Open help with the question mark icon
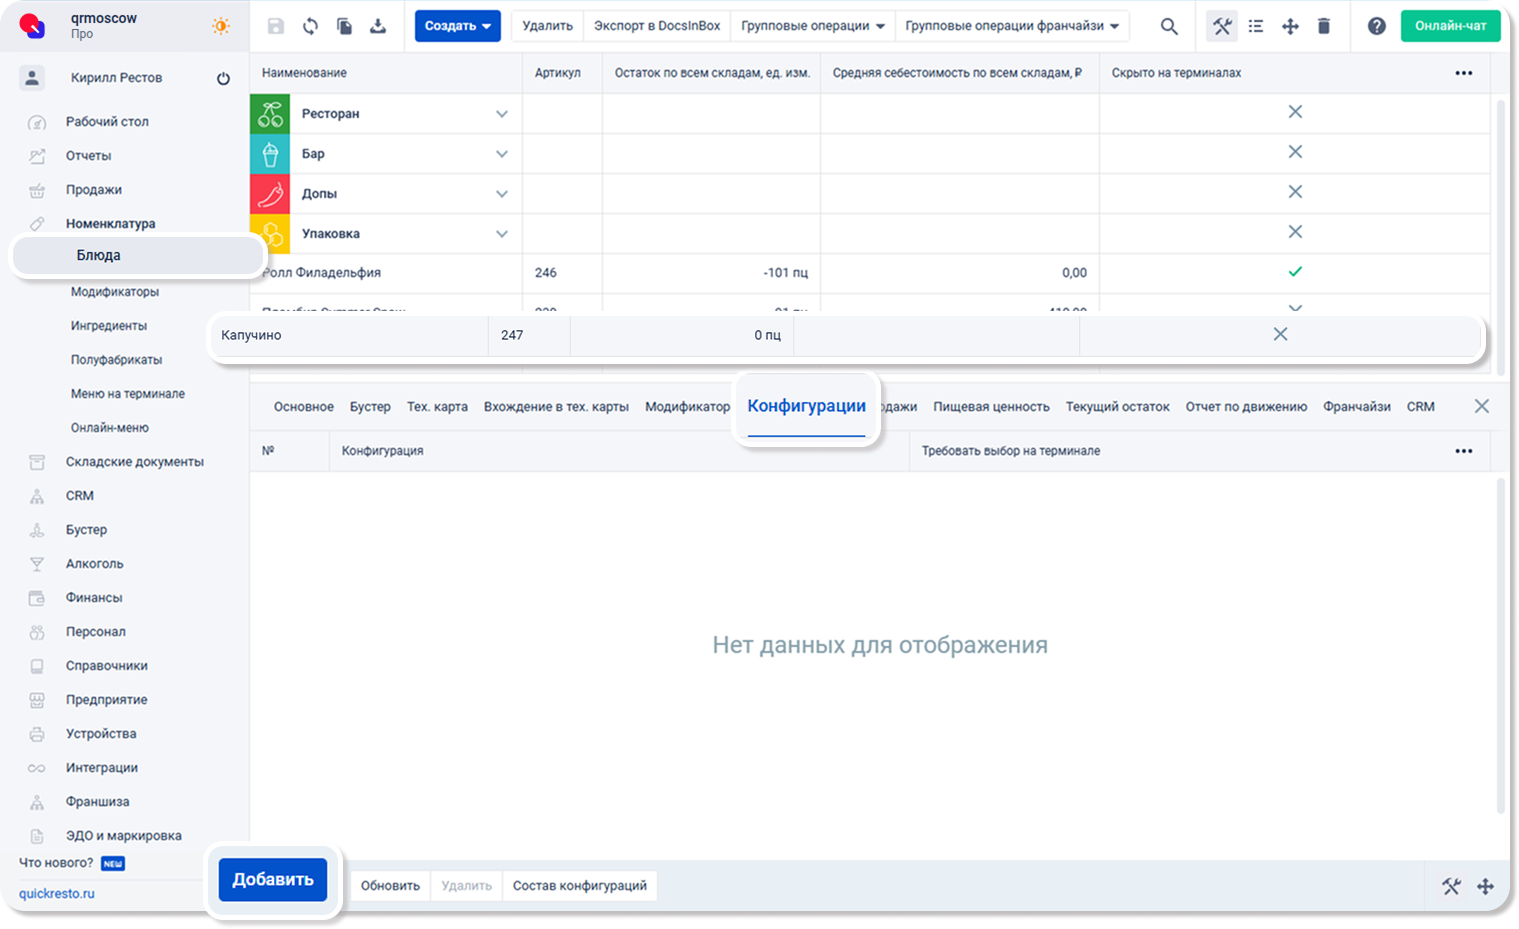This screenshot has height=929, width=1519. click(1377, 26)
